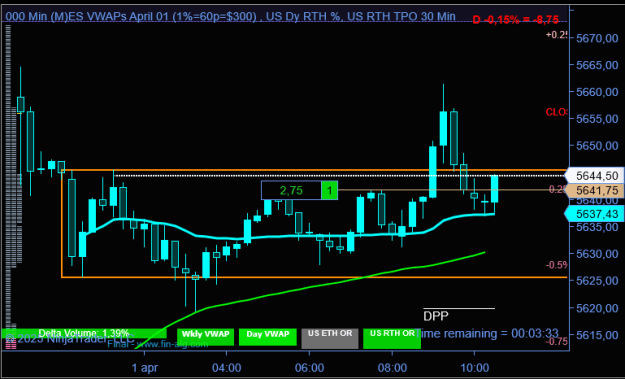Click the 04:00 time axis label
This screenshot has height=379, width=625.
point(226,367)
